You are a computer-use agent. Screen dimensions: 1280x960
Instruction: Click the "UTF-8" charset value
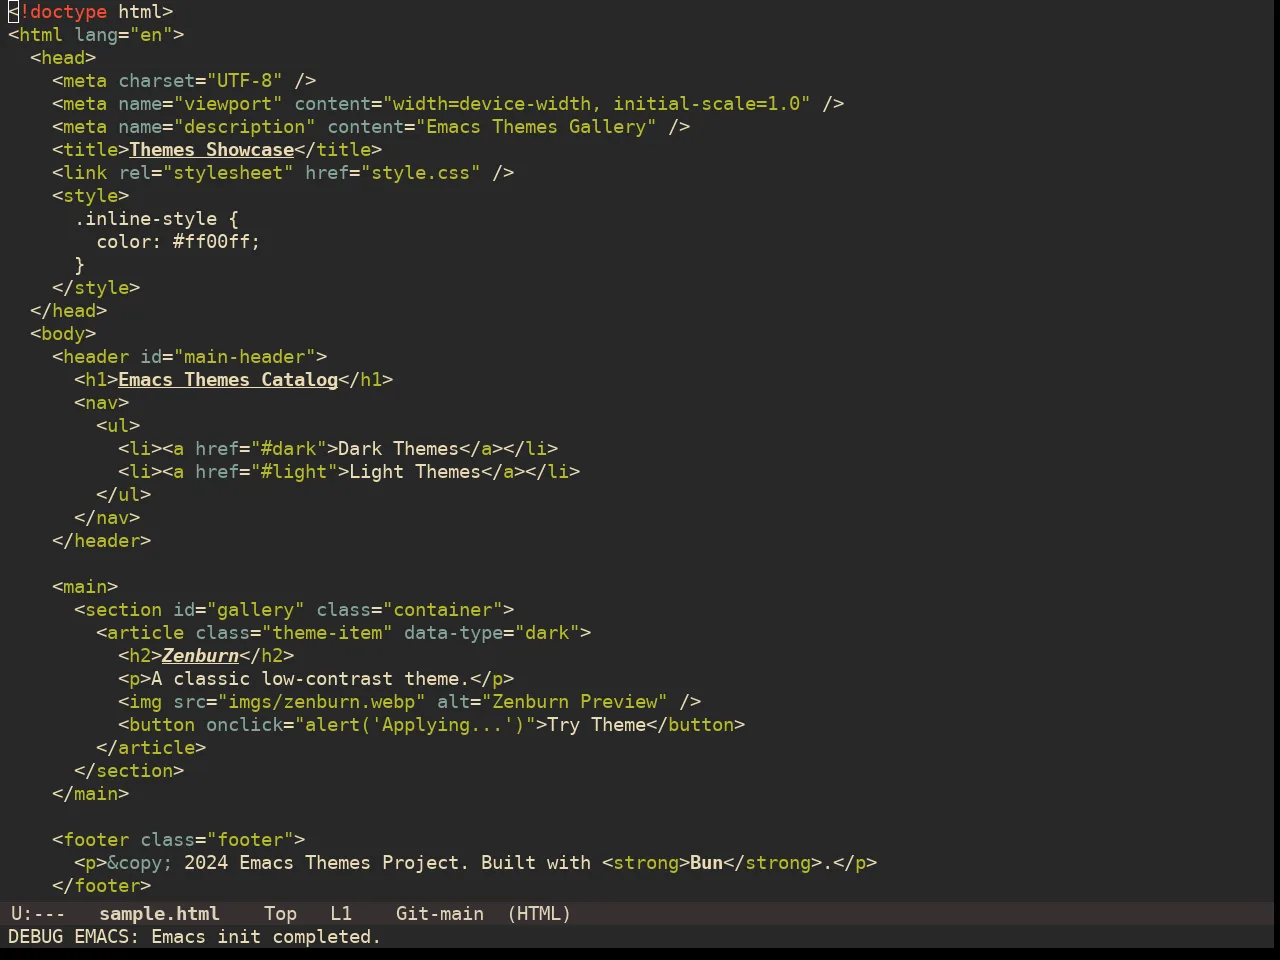pos(245,81)
